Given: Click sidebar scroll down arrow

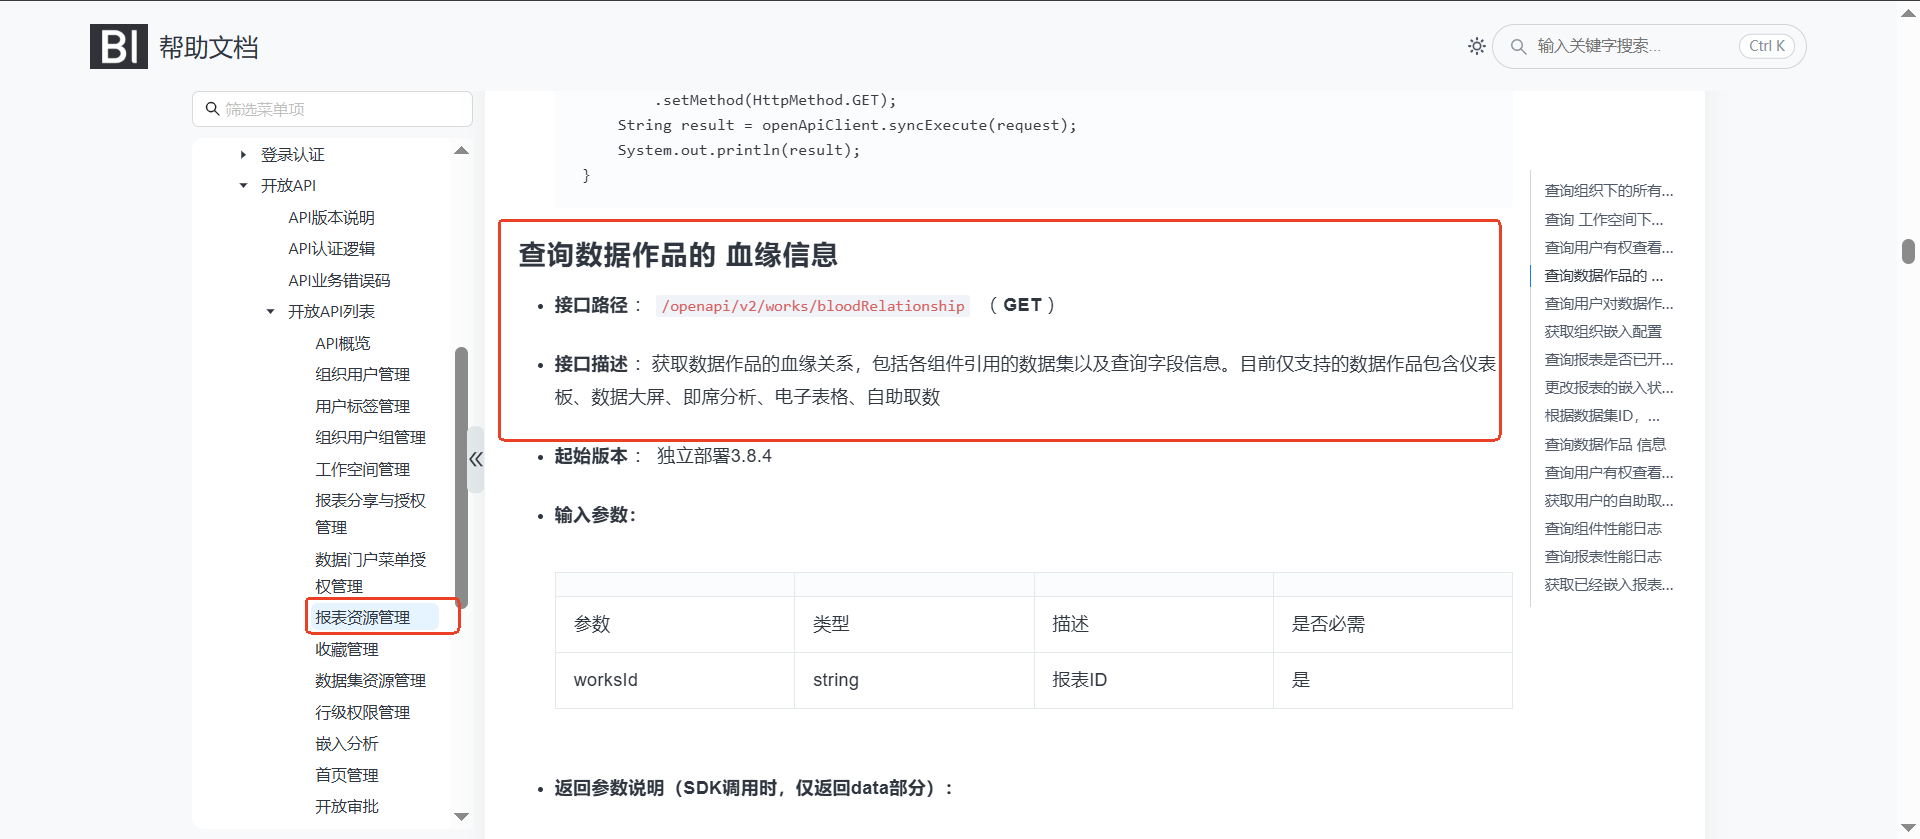Looking at the screenshot, I should (x=461, y=816).
